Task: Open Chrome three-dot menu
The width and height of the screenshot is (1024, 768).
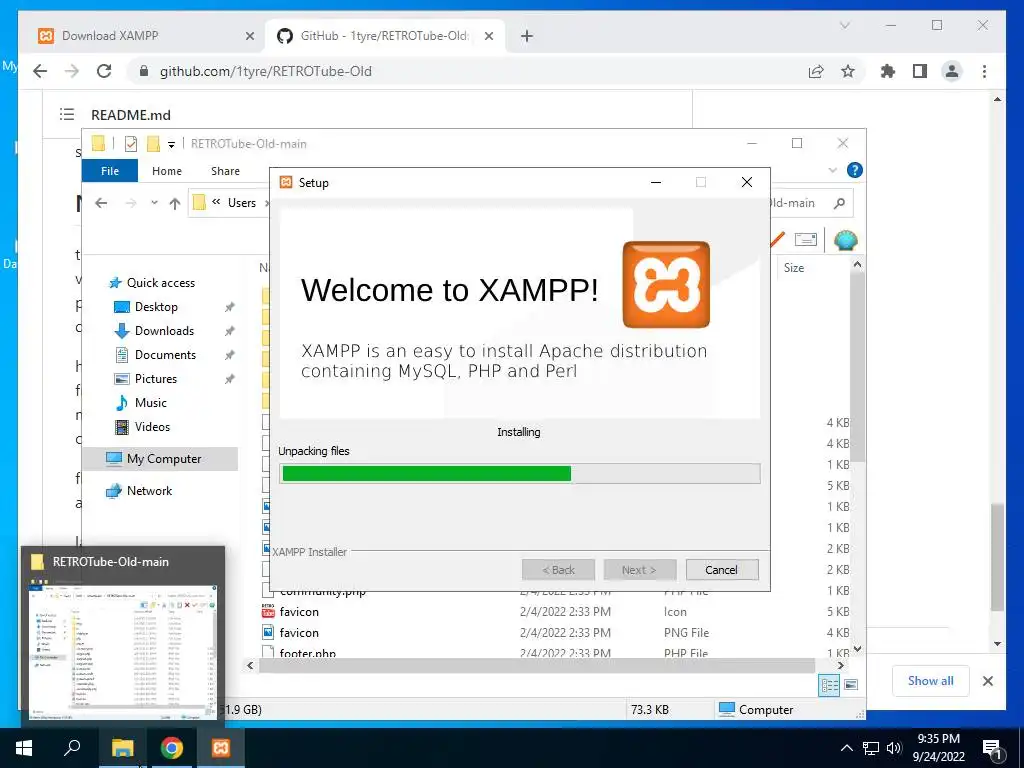Action: click(984, 71)
